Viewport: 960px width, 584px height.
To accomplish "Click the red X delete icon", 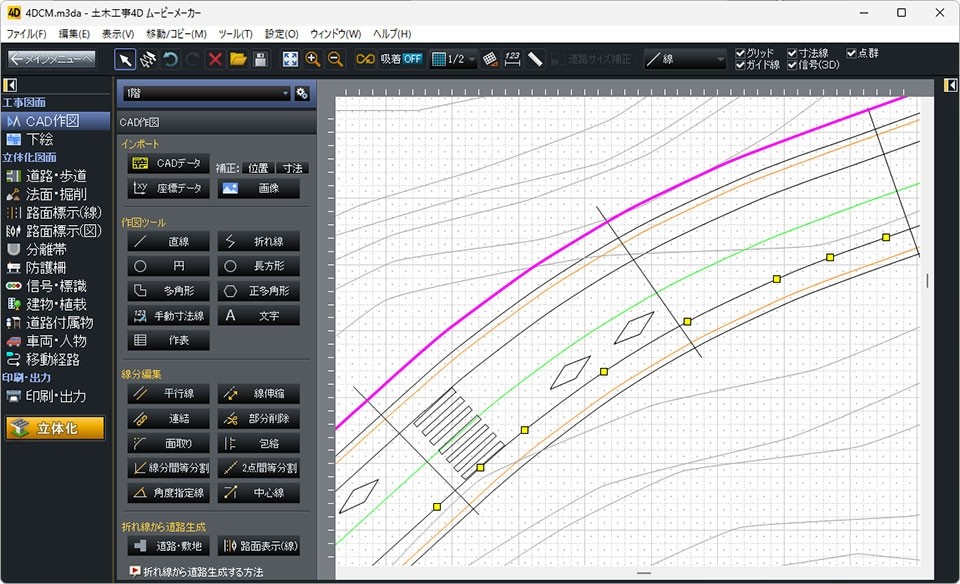I will [215, 59].
